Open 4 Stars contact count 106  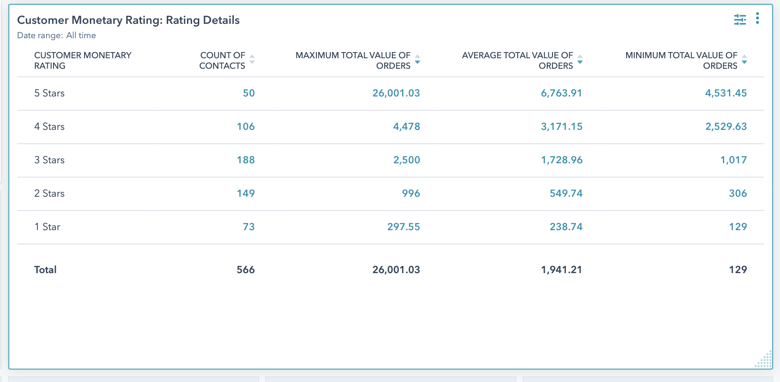(x=246, y=126)
